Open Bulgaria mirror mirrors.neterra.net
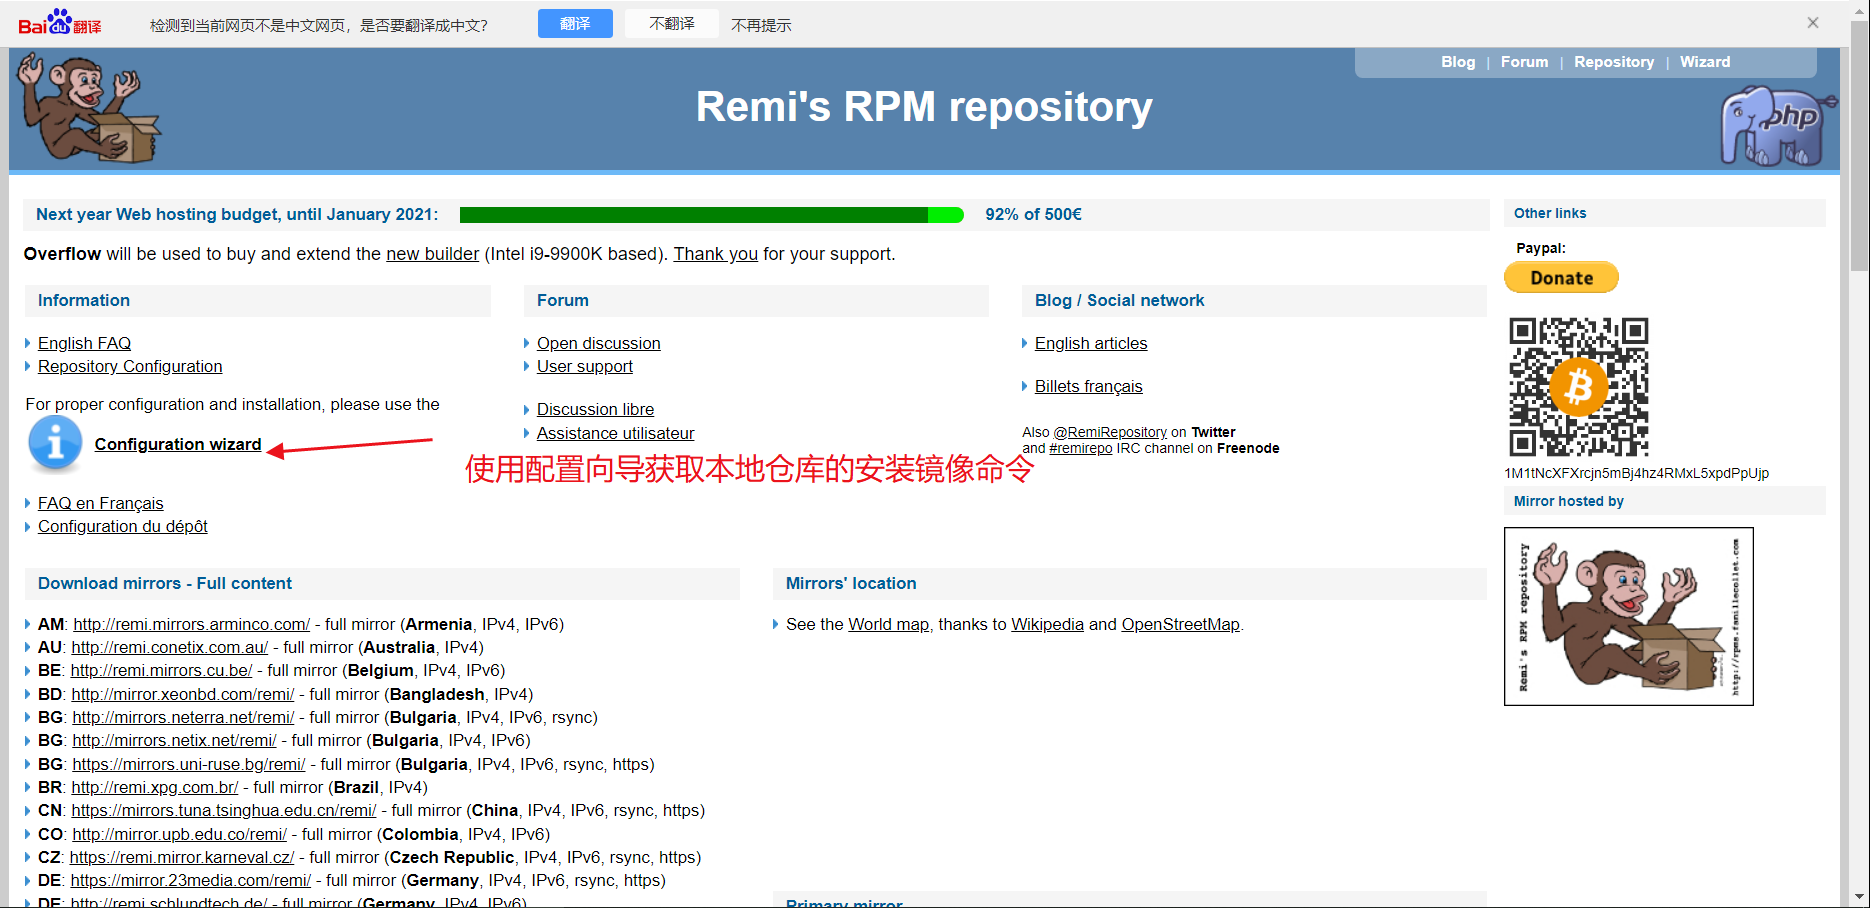 click(x=183, y=717)
